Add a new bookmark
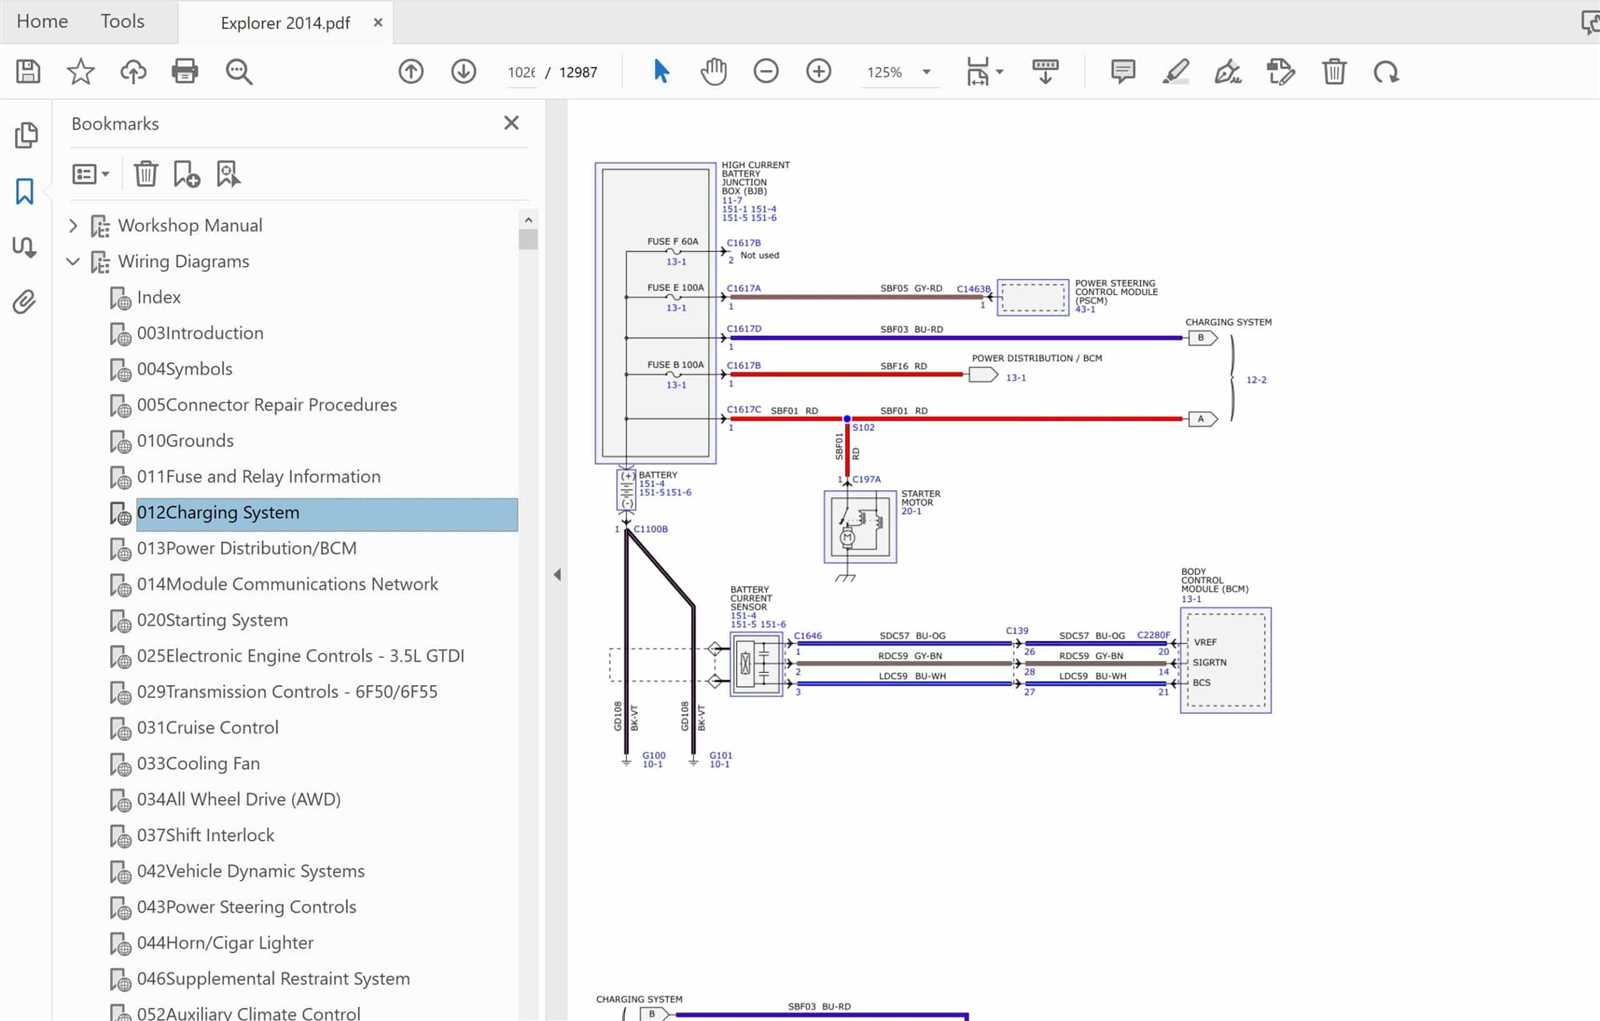Screen dimensions: 1600x1021 pyautogui.click(x=187, y=174)
